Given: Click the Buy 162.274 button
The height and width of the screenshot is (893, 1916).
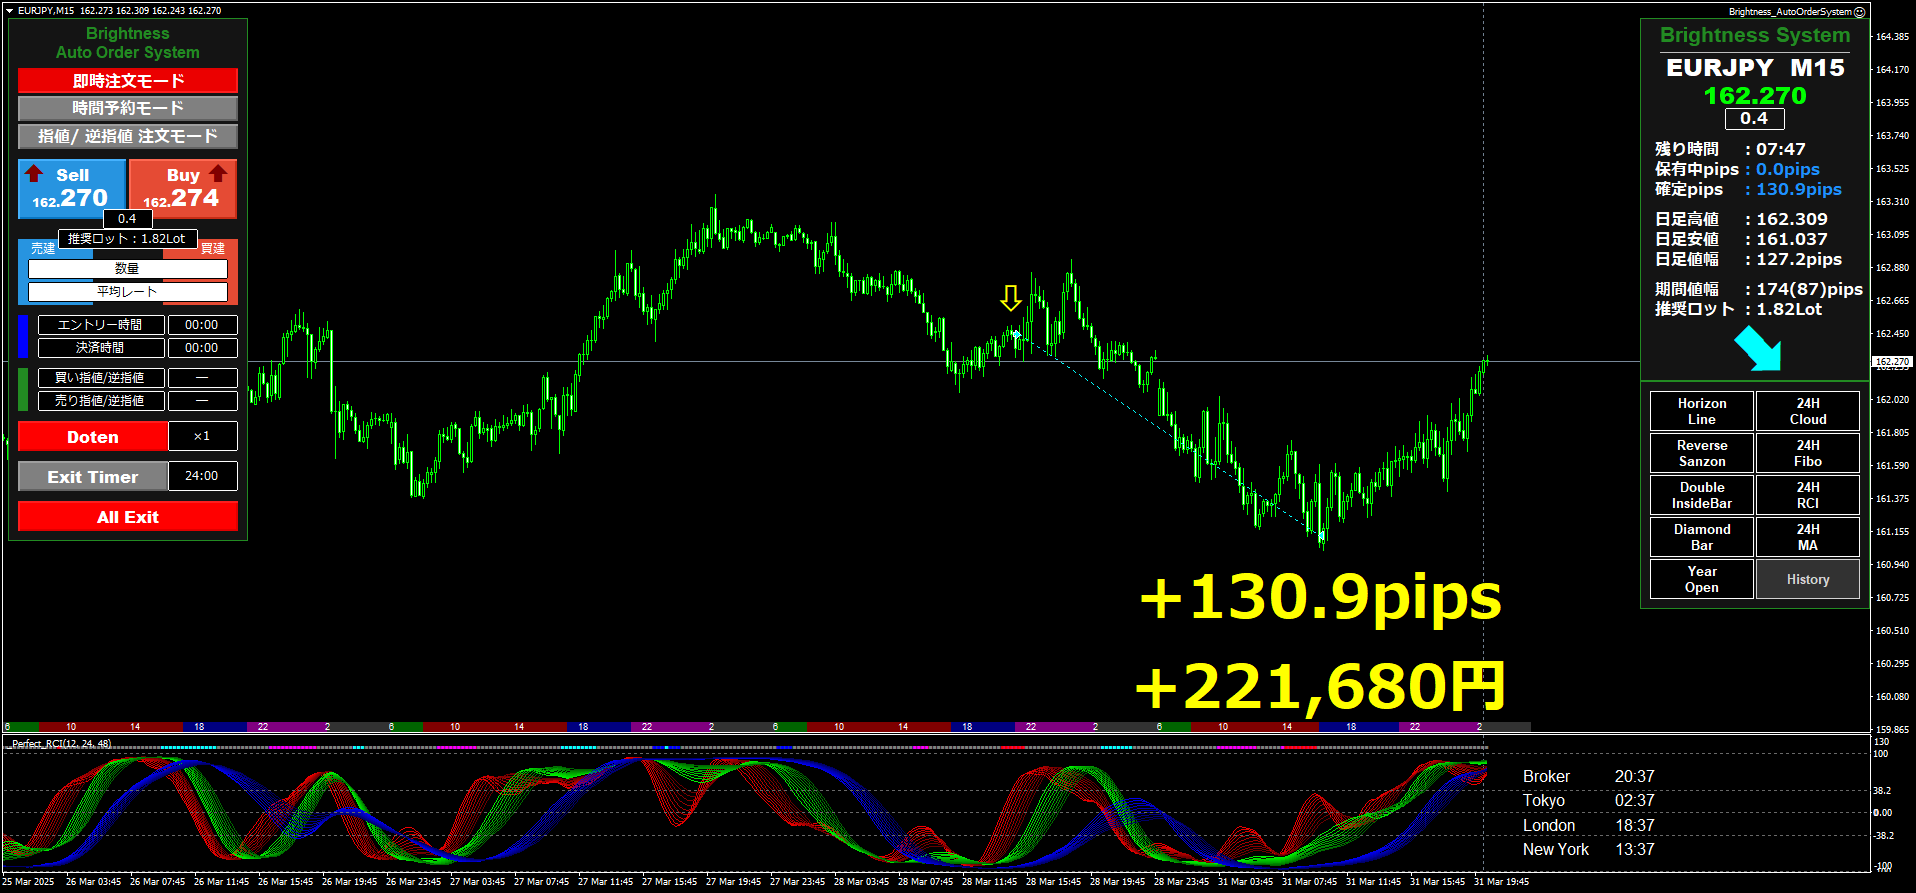Looking at the screenshot, I should point(183,188).
